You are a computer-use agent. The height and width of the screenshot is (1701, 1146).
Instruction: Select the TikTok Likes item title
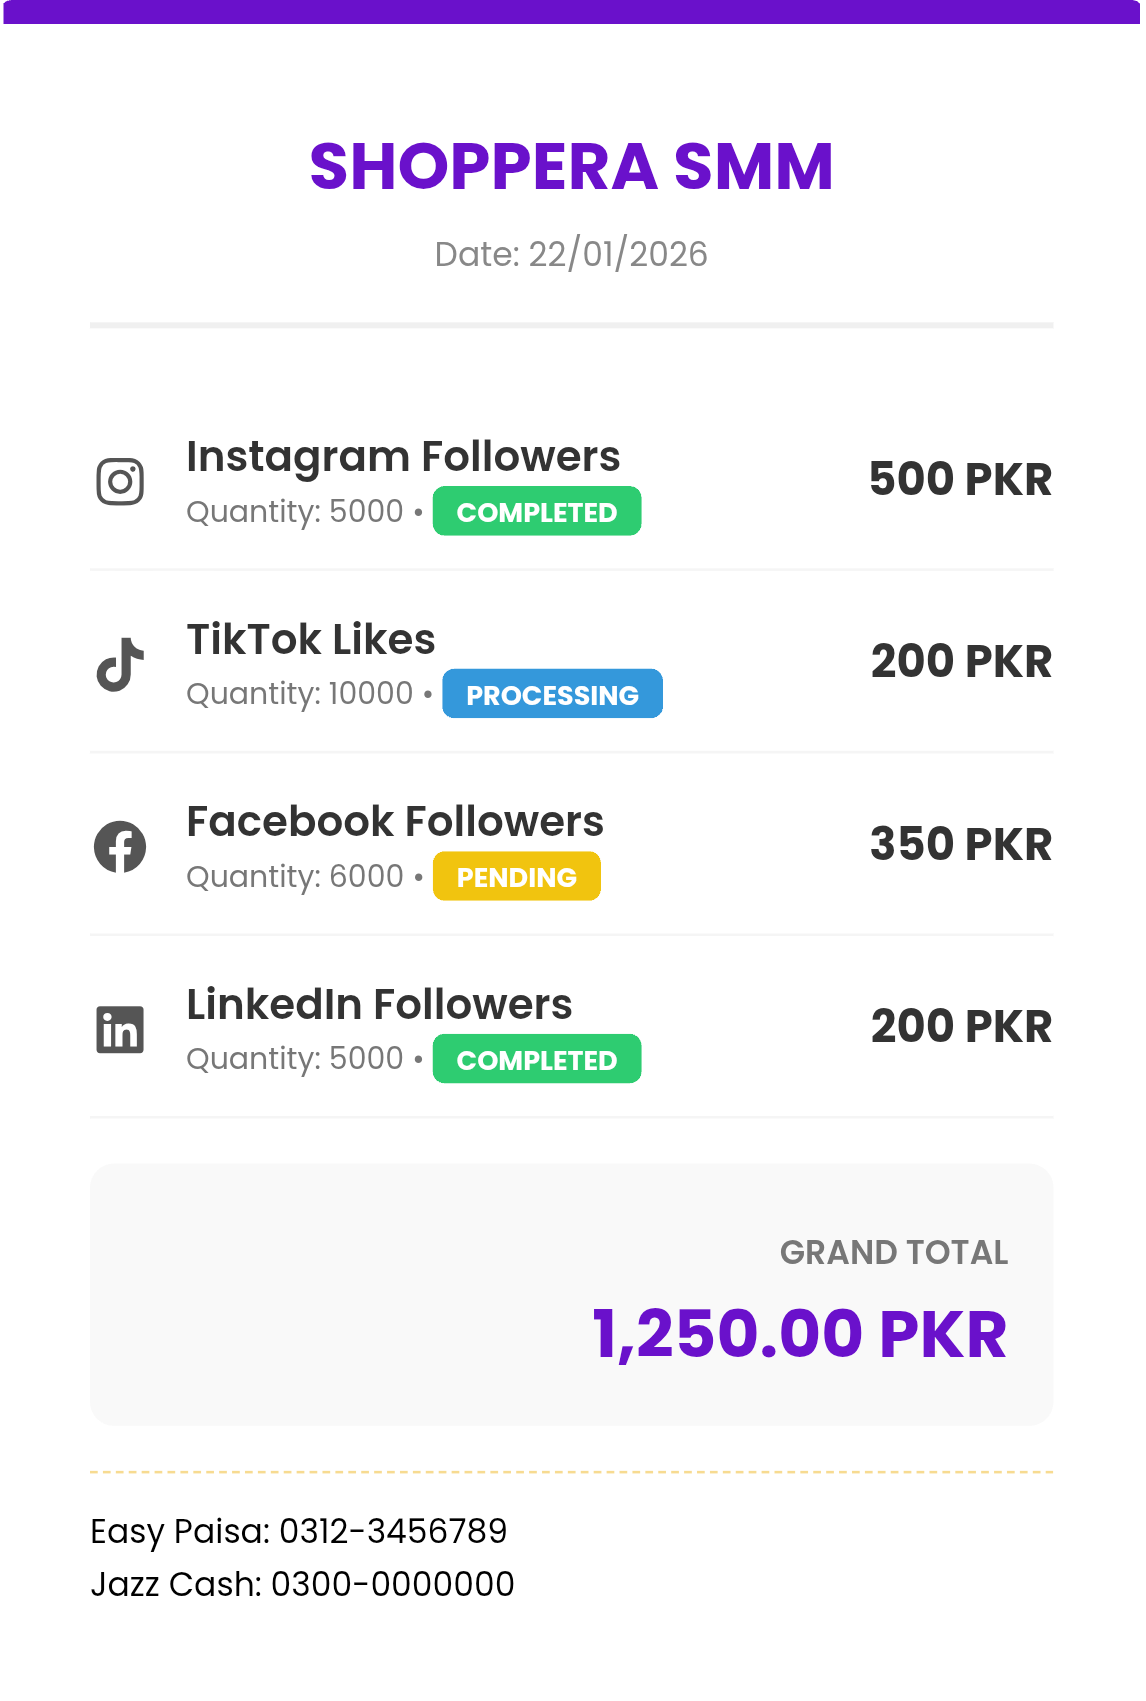point(311,640)
